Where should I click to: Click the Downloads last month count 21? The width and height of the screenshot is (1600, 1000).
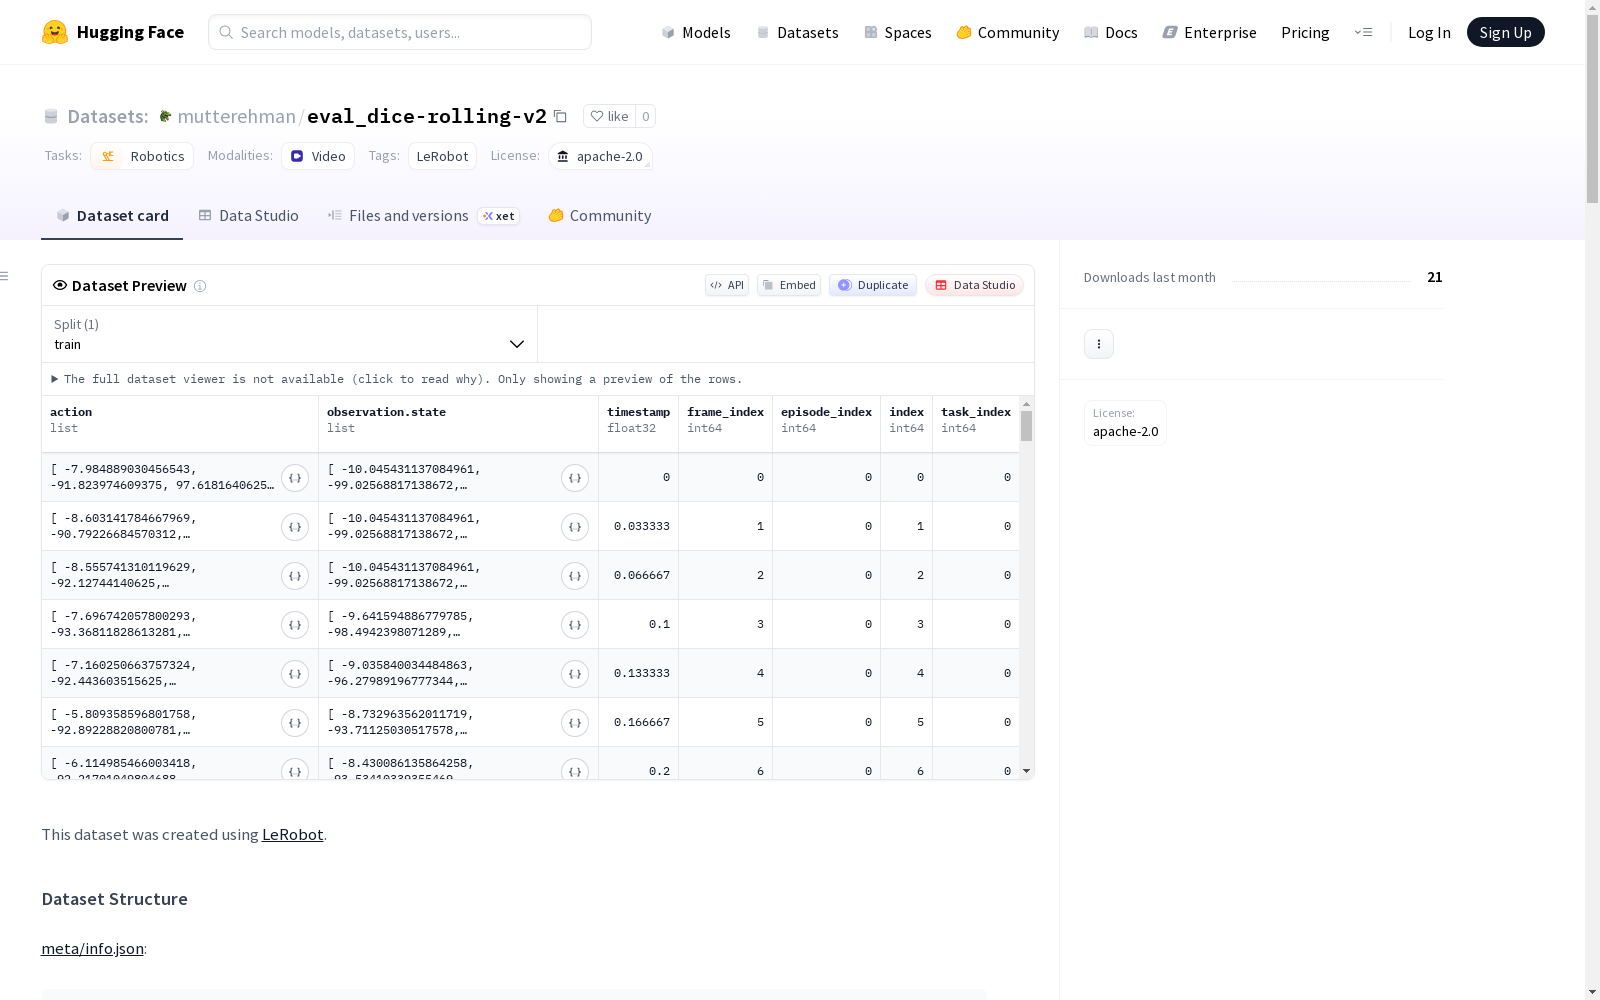pos(1435,277)
